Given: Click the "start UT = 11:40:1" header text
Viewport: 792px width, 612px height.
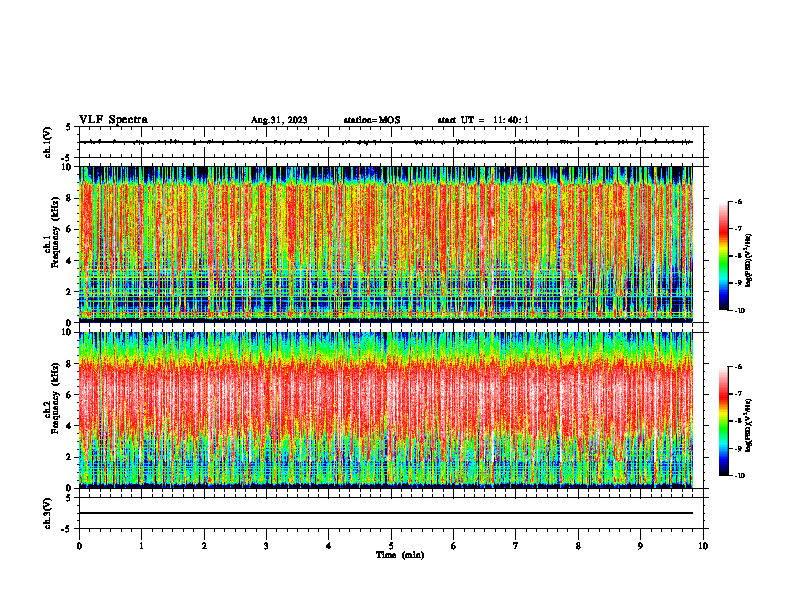Looking at the screenshot, I should coord(483,120).
